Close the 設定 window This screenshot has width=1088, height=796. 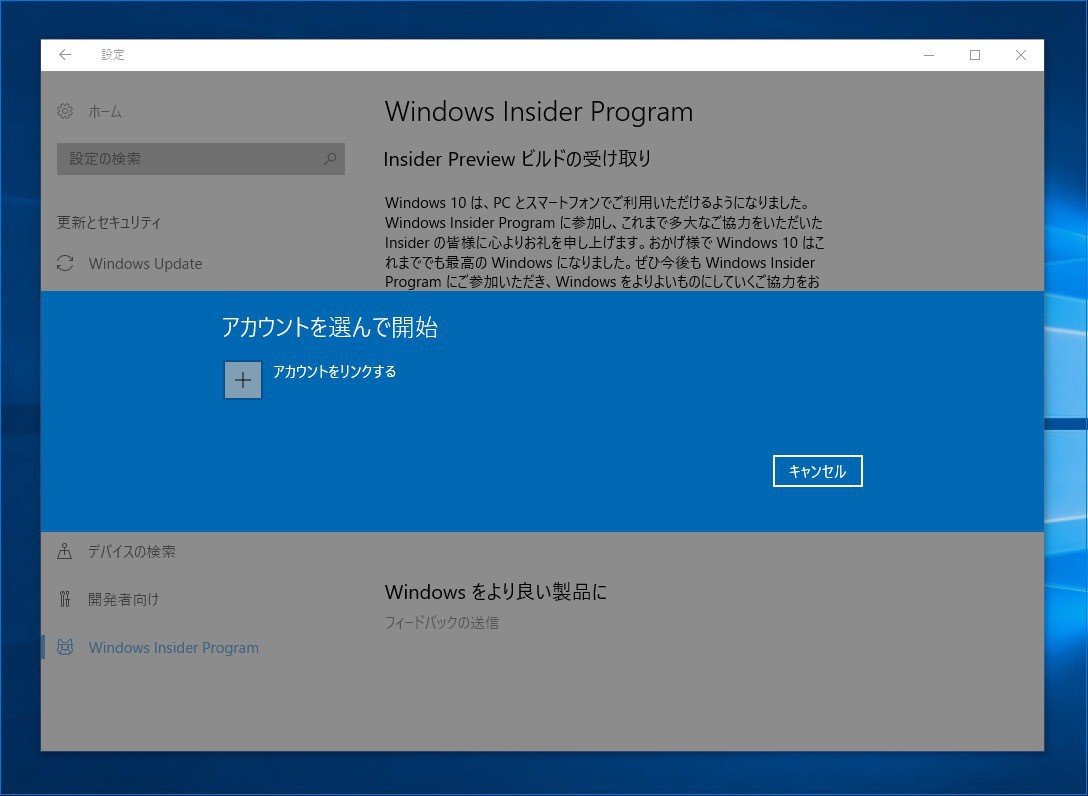1020,55
